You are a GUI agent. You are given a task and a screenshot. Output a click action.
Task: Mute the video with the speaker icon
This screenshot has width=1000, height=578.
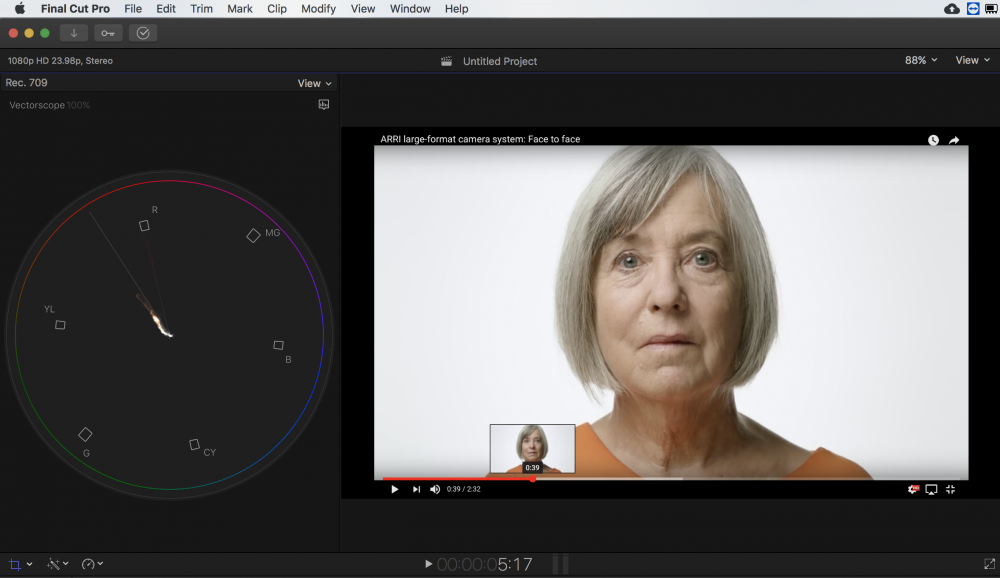435,489
